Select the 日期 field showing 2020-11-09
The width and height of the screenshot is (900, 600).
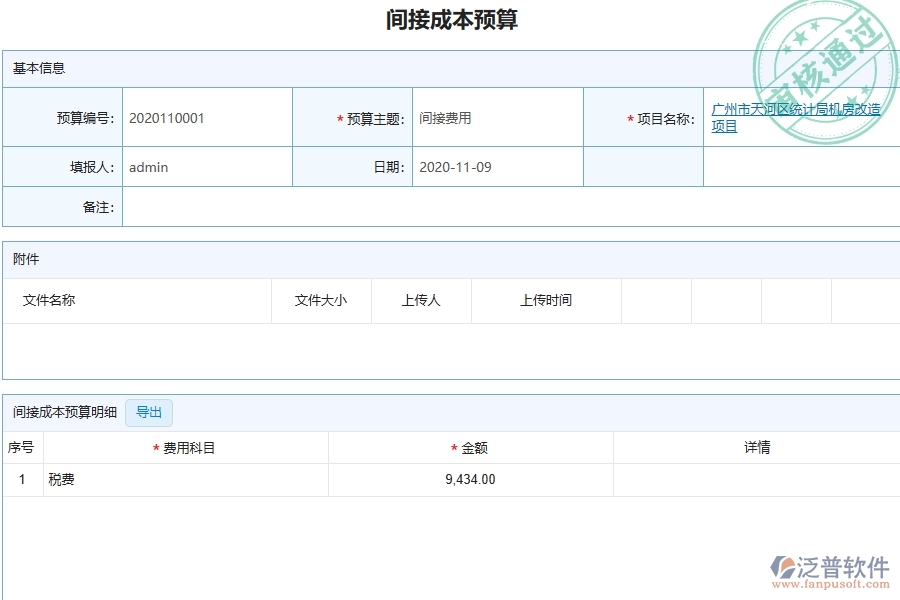(497, 167)
